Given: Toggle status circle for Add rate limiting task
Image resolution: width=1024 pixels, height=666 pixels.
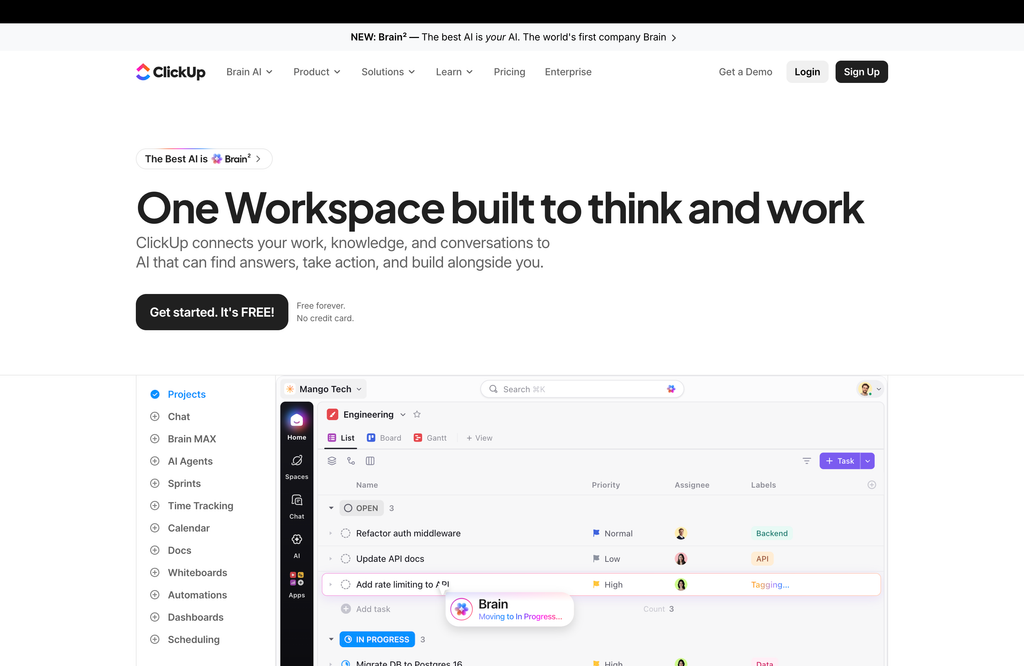Looking at the screenshot, I should (345, 584).
